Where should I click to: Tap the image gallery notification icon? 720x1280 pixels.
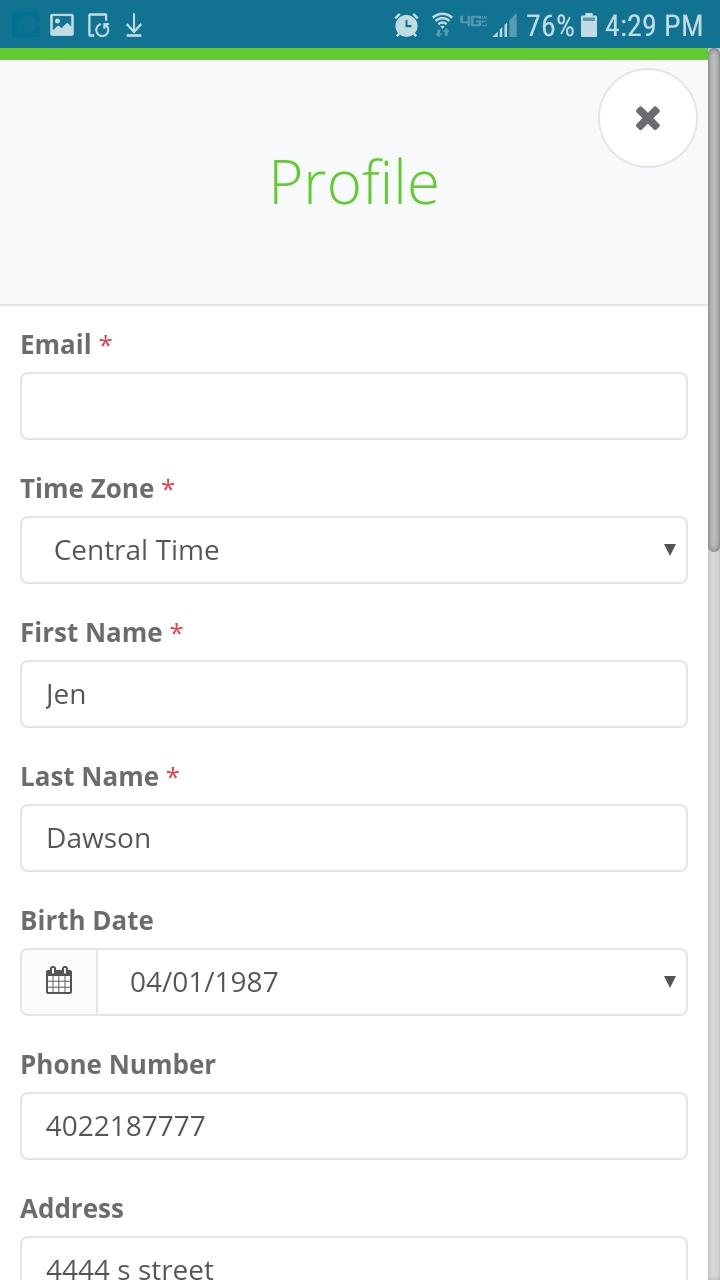(x=62, y=25)
